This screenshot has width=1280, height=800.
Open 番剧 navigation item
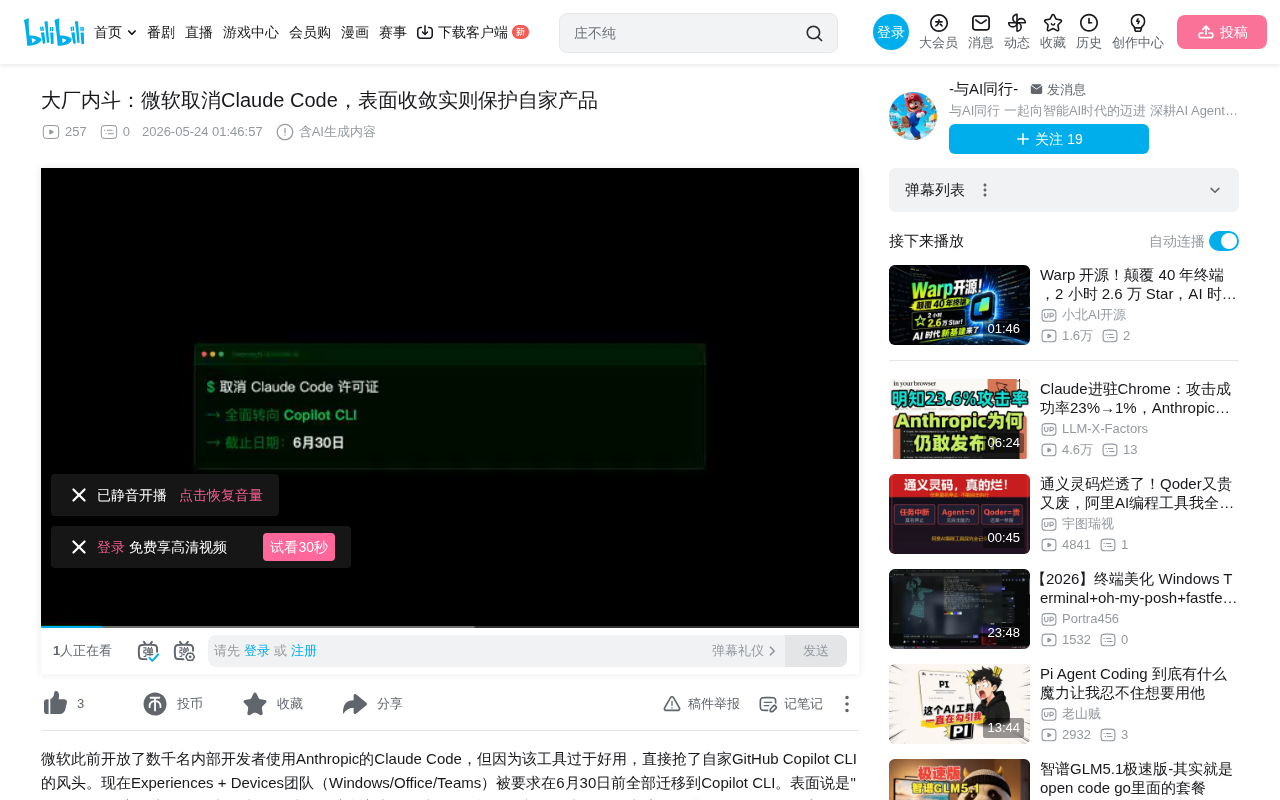coord(161,32)
